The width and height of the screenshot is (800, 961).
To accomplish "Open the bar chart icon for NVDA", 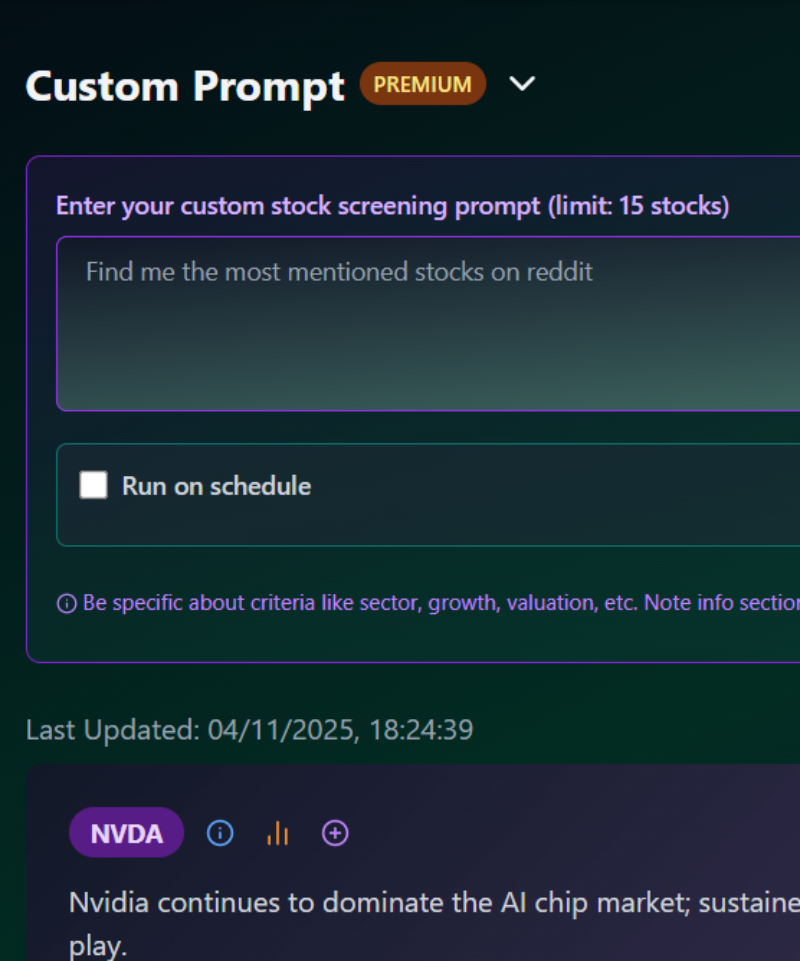I will [277, 833].
